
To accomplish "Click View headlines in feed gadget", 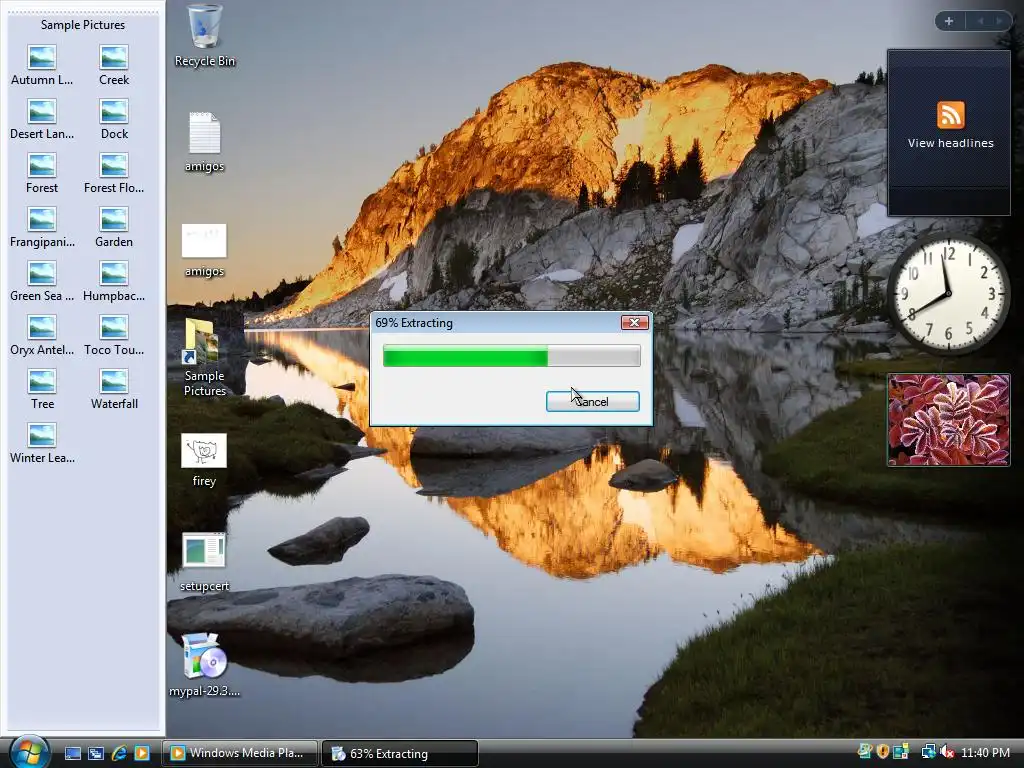I will coord(950,143).
